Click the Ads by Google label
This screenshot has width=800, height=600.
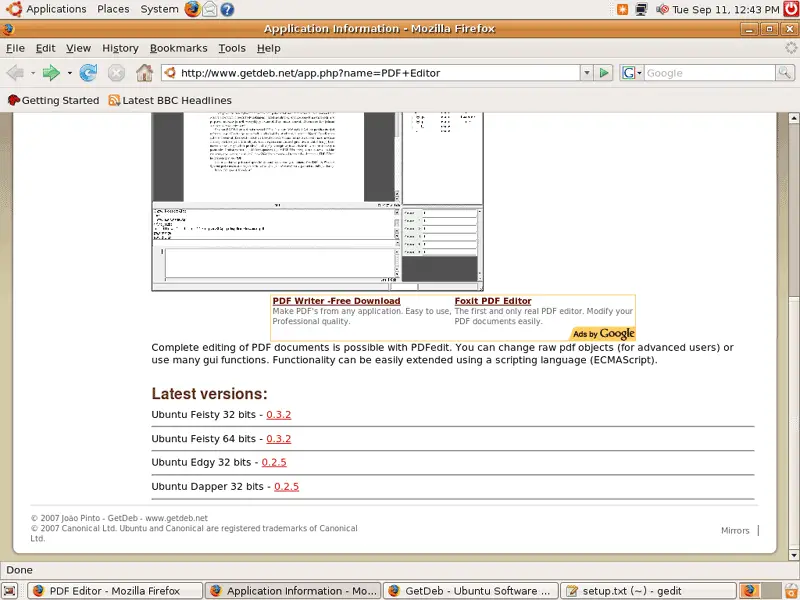(x=604, y=334)
